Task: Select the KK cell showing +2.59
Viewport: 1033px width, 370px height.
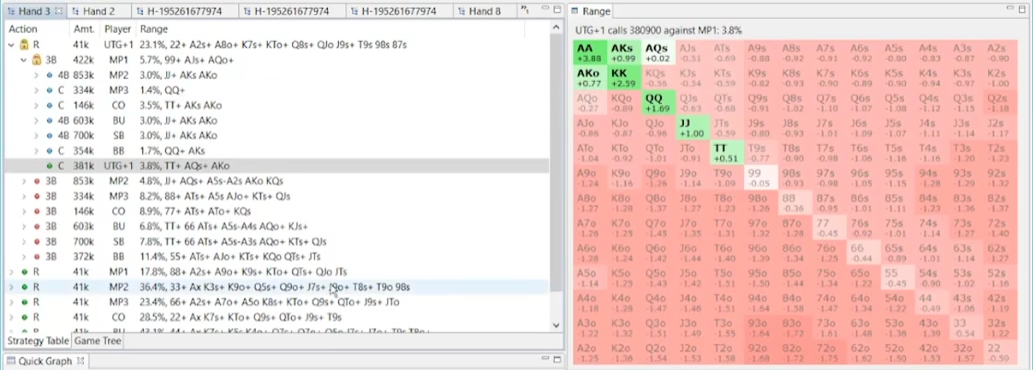Action: (624, 78)
